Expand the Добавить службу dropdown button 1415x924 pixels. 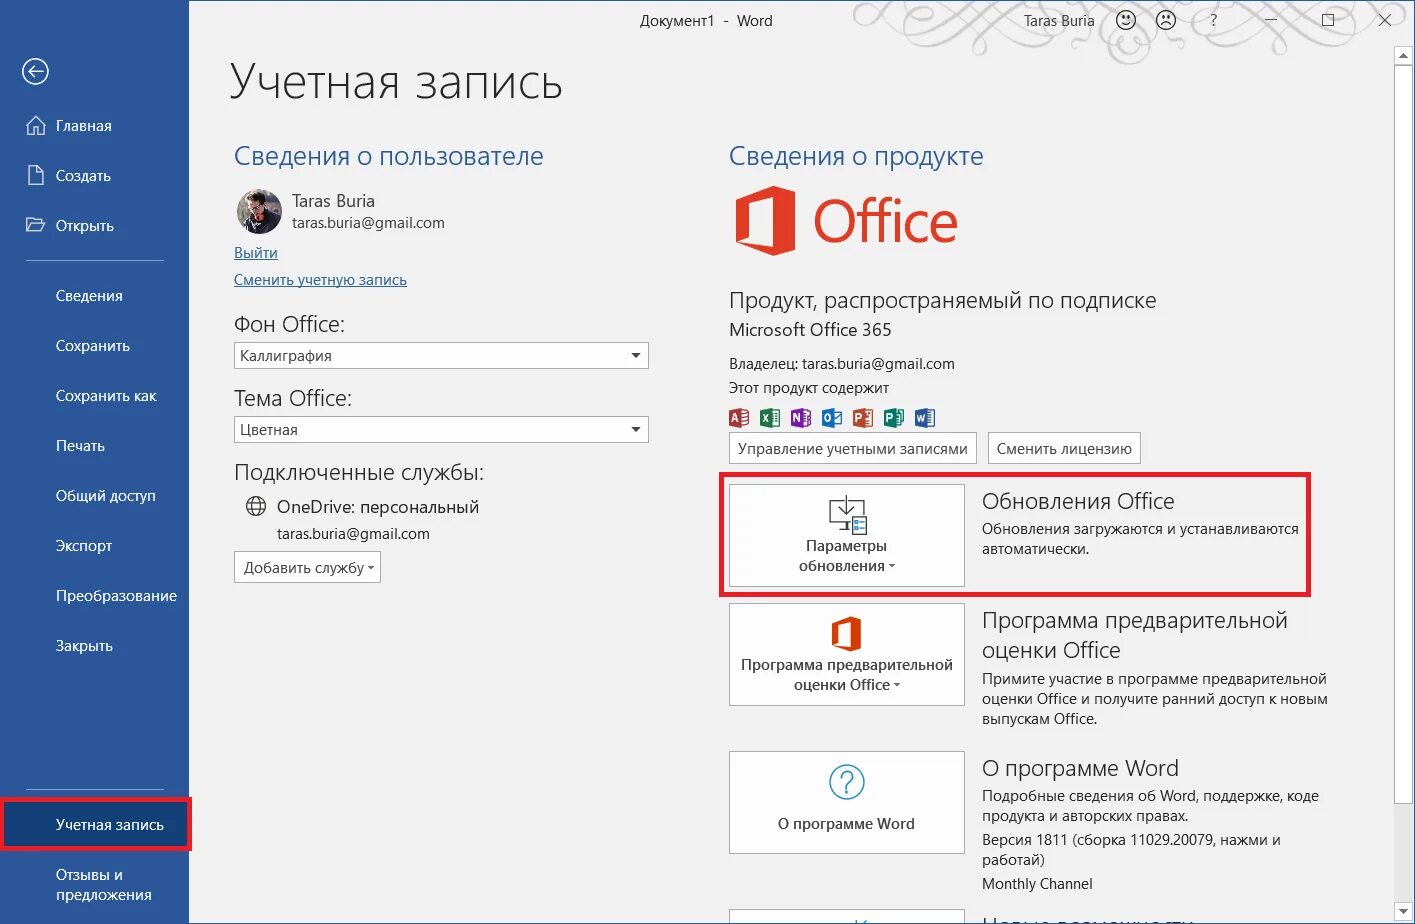click(x=307, y=567)
